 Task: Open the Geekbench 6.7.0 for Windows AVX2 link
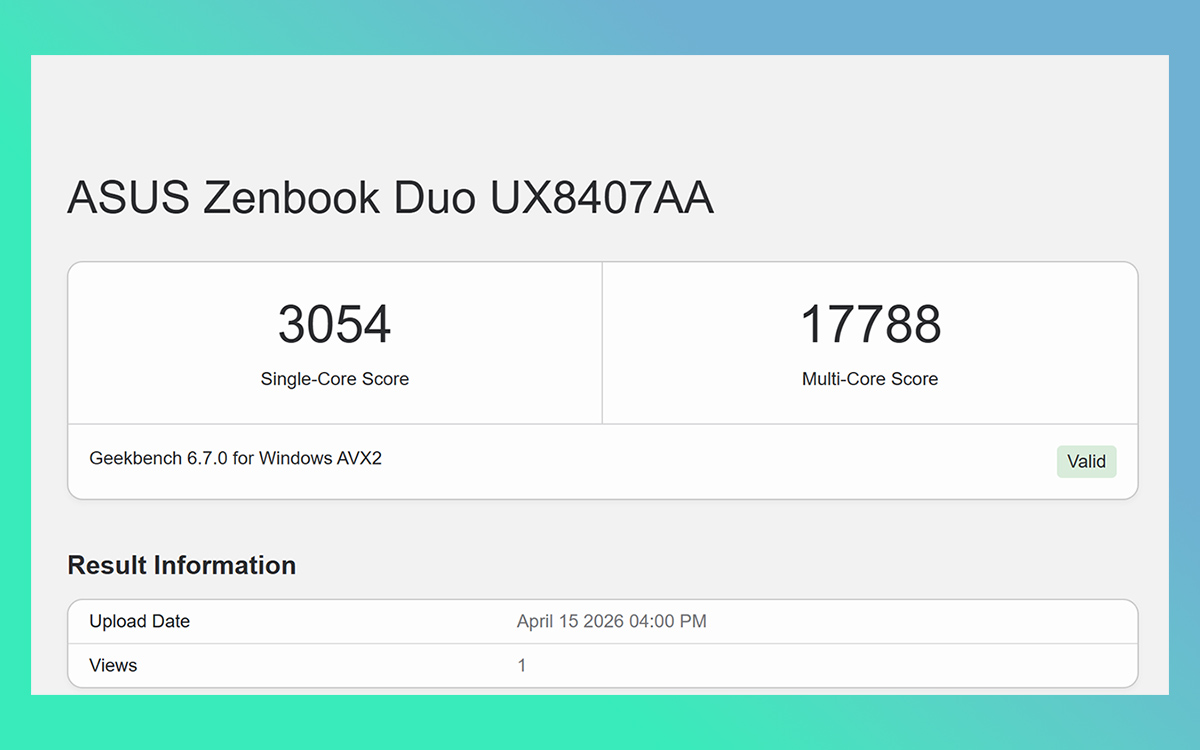(x=234, y=458)
